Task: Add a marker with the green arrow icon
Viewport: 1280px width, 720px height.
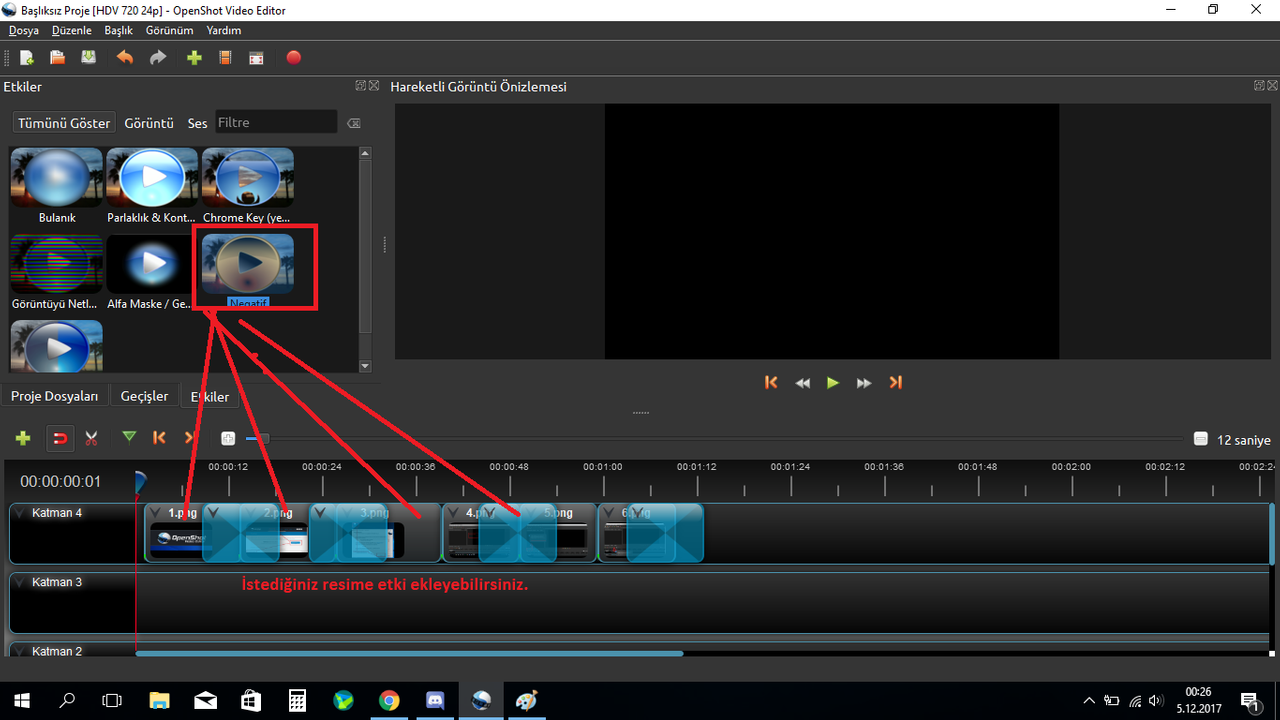Action: (x=129, y=437)
